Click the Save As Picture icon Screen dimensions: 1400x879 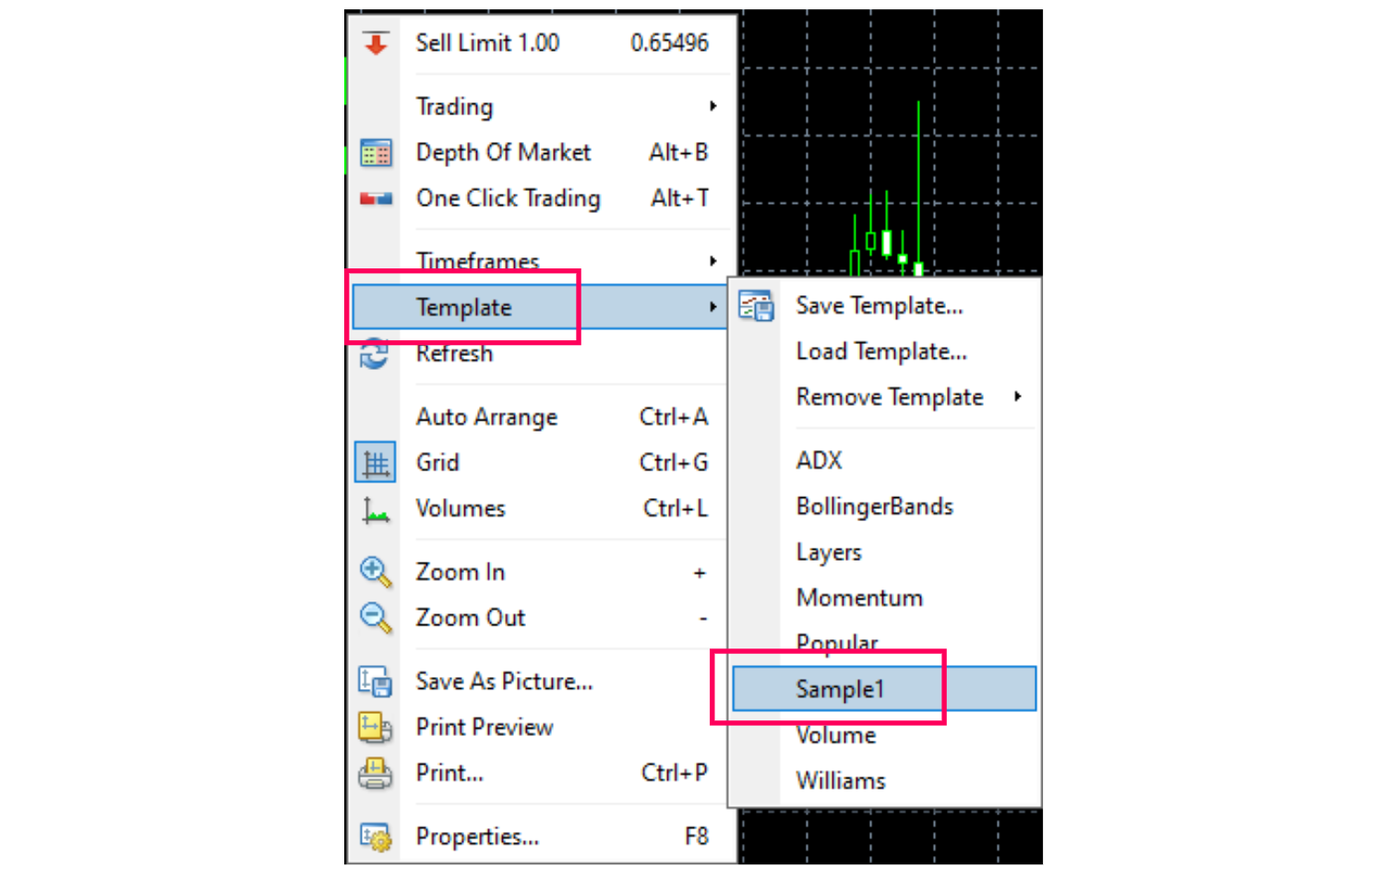click(x=376, y=682)
